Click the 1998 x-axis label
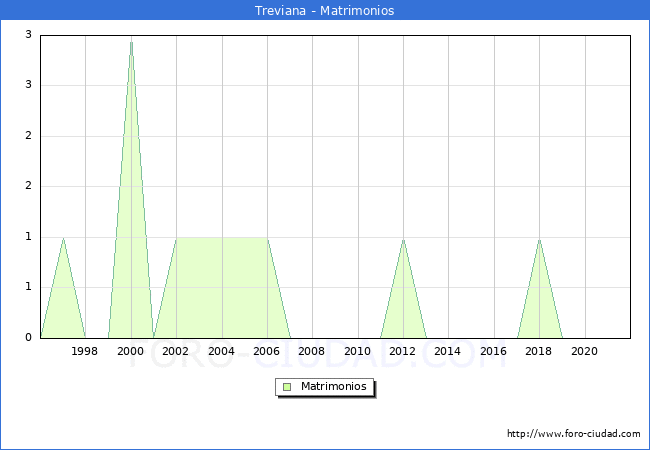 pos(85,351)
